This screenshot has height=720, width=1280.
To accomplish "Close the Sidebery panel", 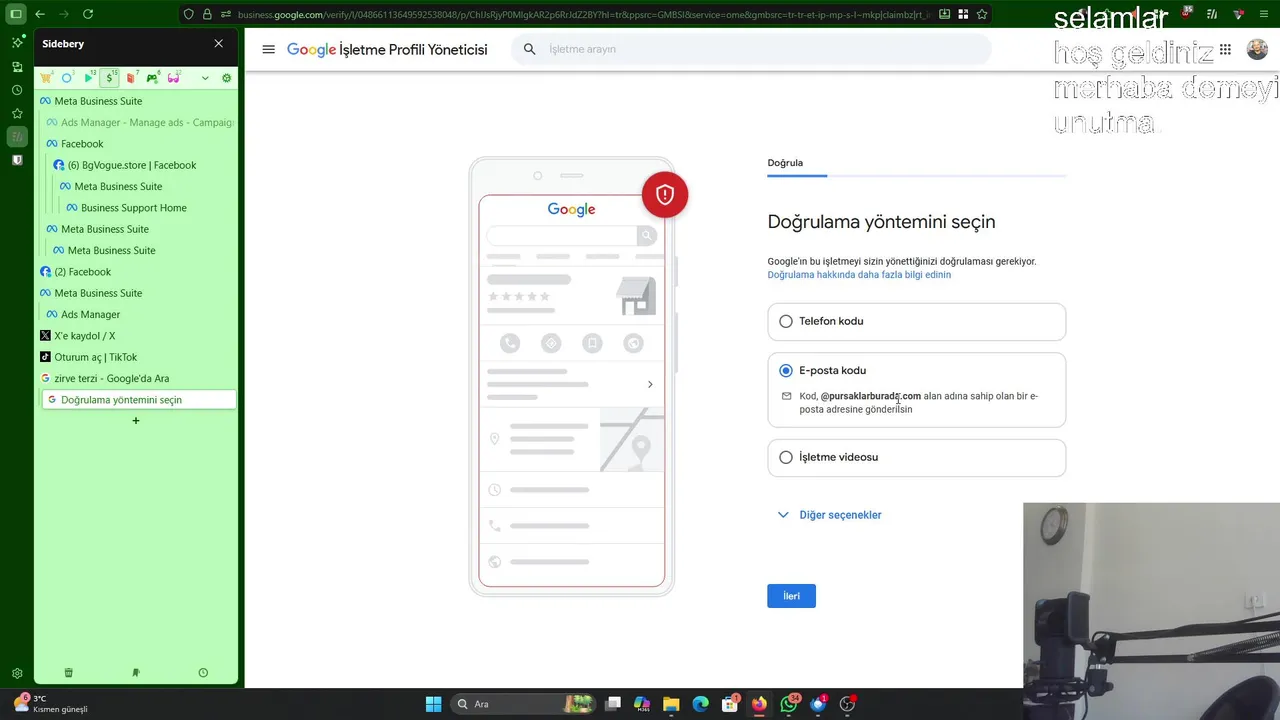I will click(x=219, y=44).
